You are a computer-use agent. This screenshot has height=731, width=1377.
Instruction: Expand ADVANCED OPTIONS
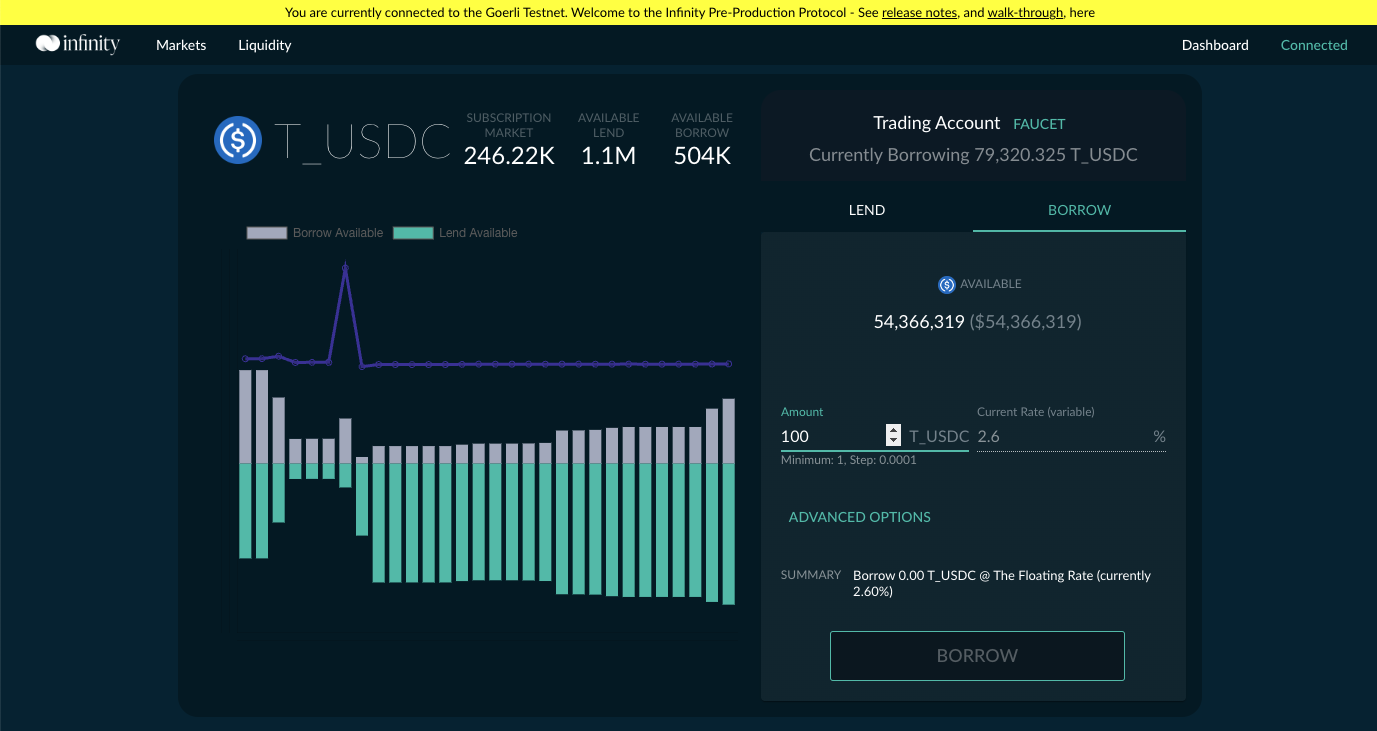(x=860, y=517)
